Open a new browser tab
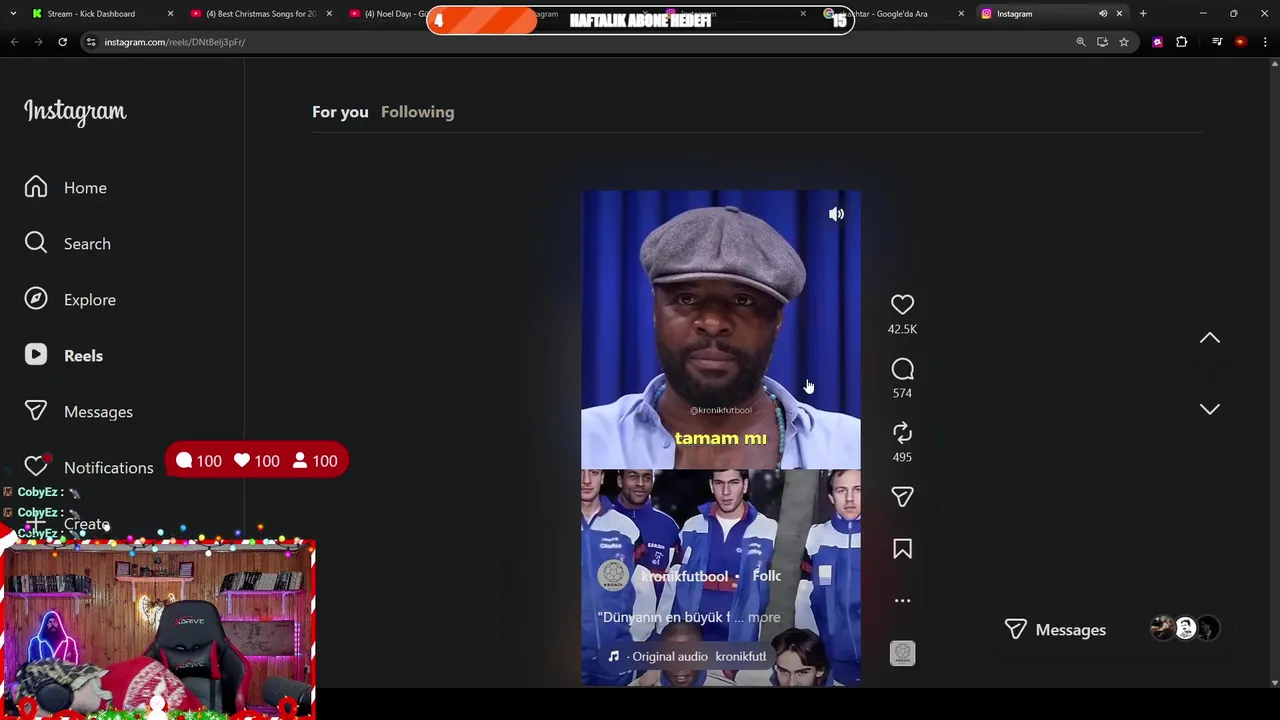 pyautogui.click(x=1143, y=14)
